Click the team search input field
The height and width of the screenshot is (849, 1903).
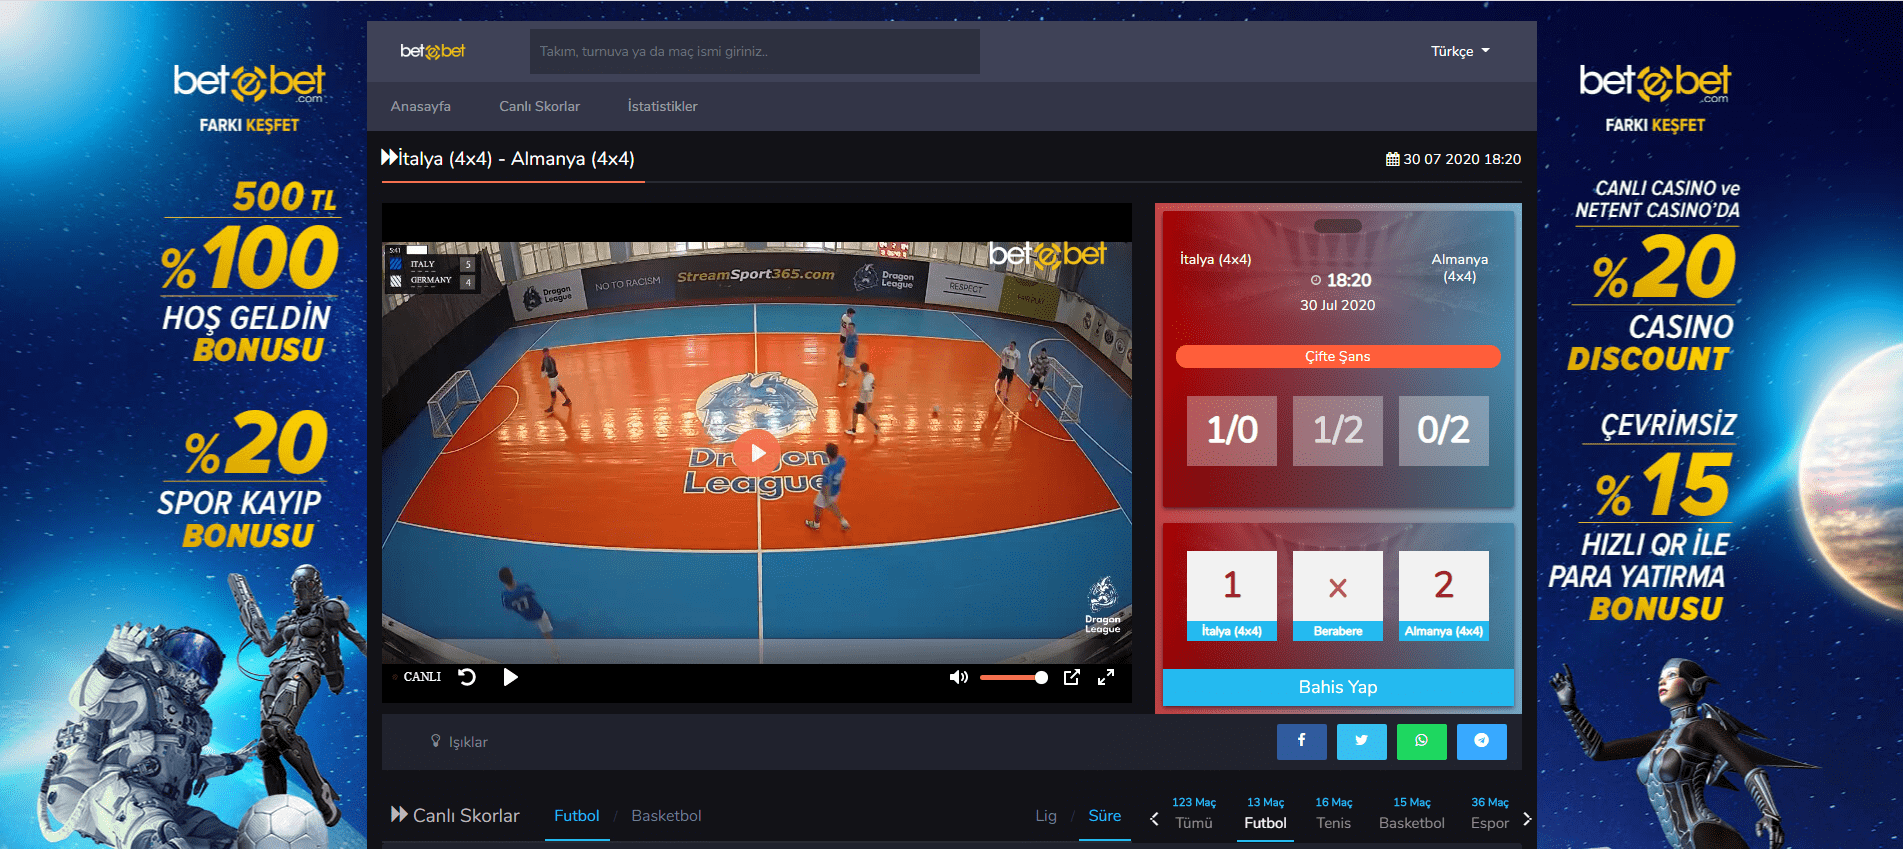754,51
